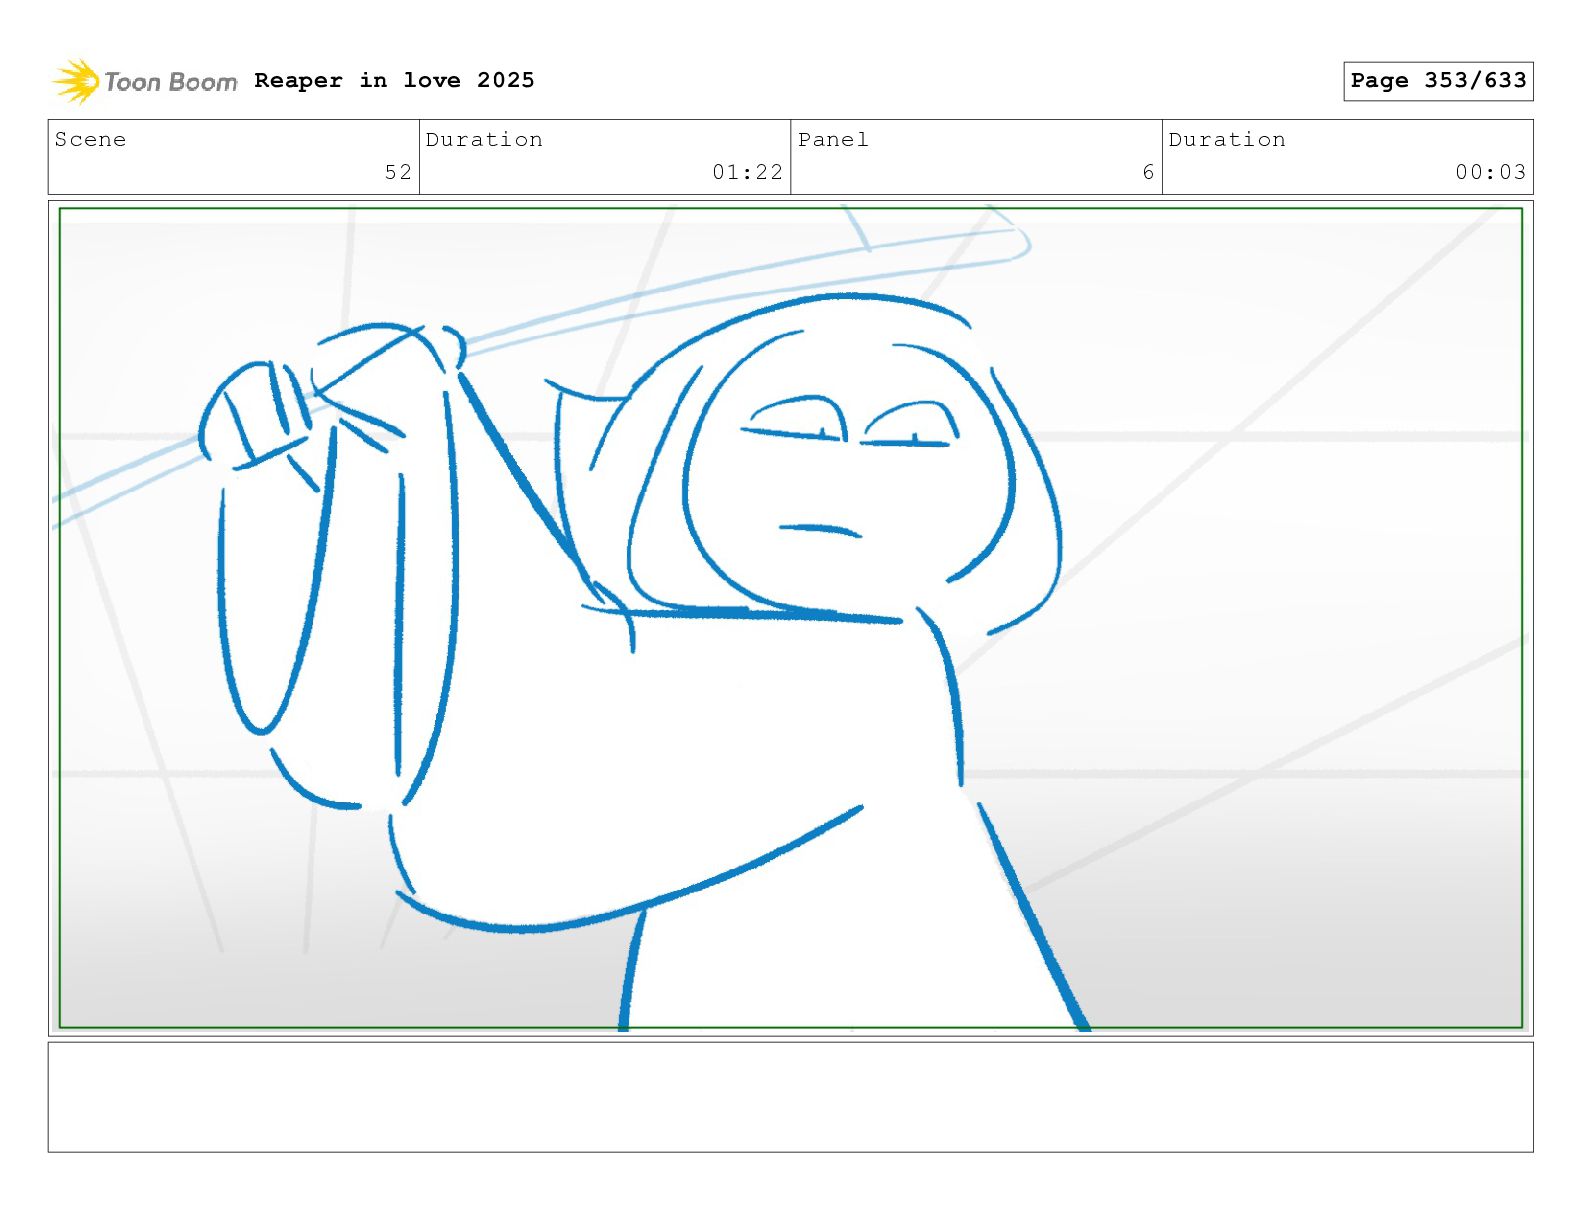Select panel number 6

[x=1148, y=172]
